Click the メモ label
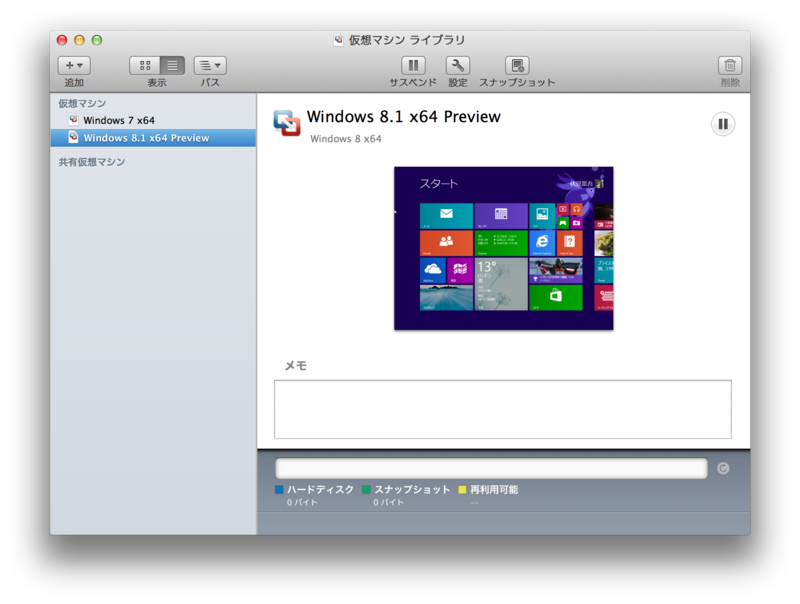The width and height of the screenshot is (800, 604). [x=295, y=366]
